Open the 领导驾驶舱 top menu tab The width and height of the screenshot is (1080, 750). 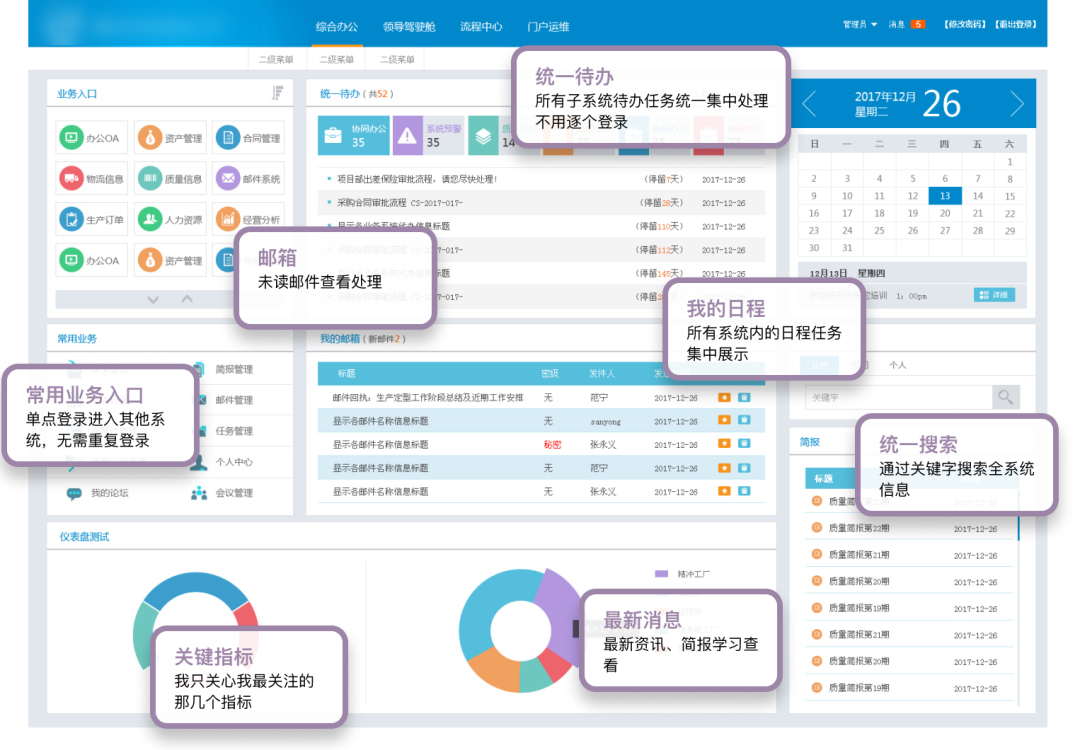pos(408,26)
